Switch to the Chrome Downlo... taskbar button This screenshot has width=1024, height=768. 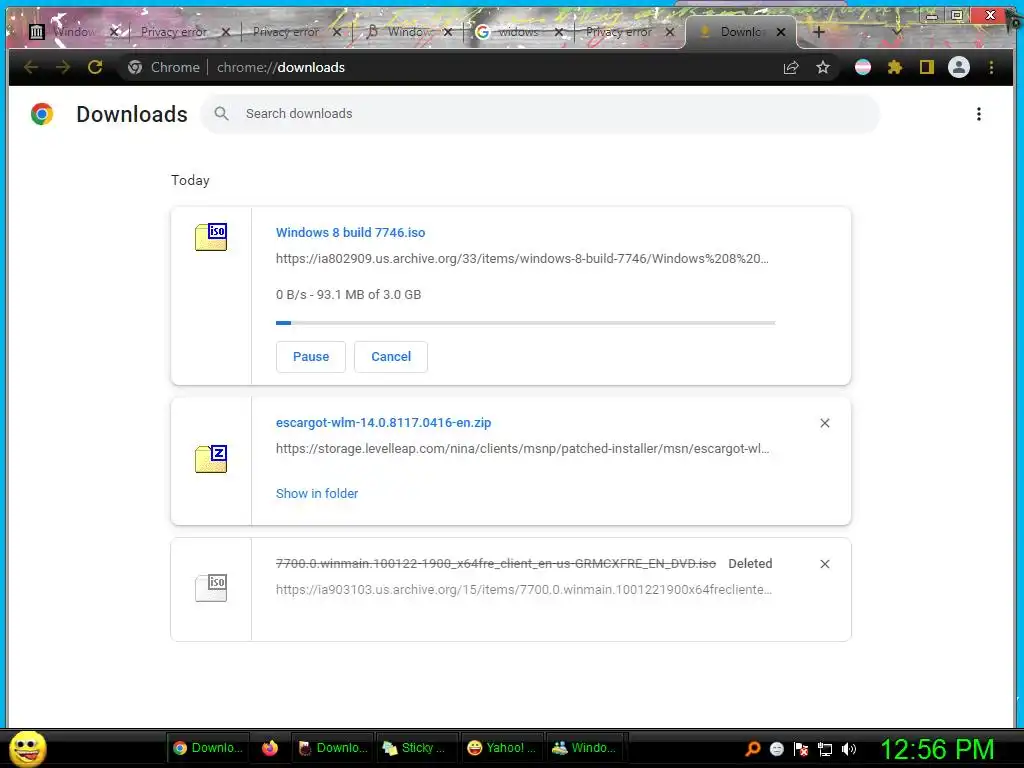[x=208, y=748]
